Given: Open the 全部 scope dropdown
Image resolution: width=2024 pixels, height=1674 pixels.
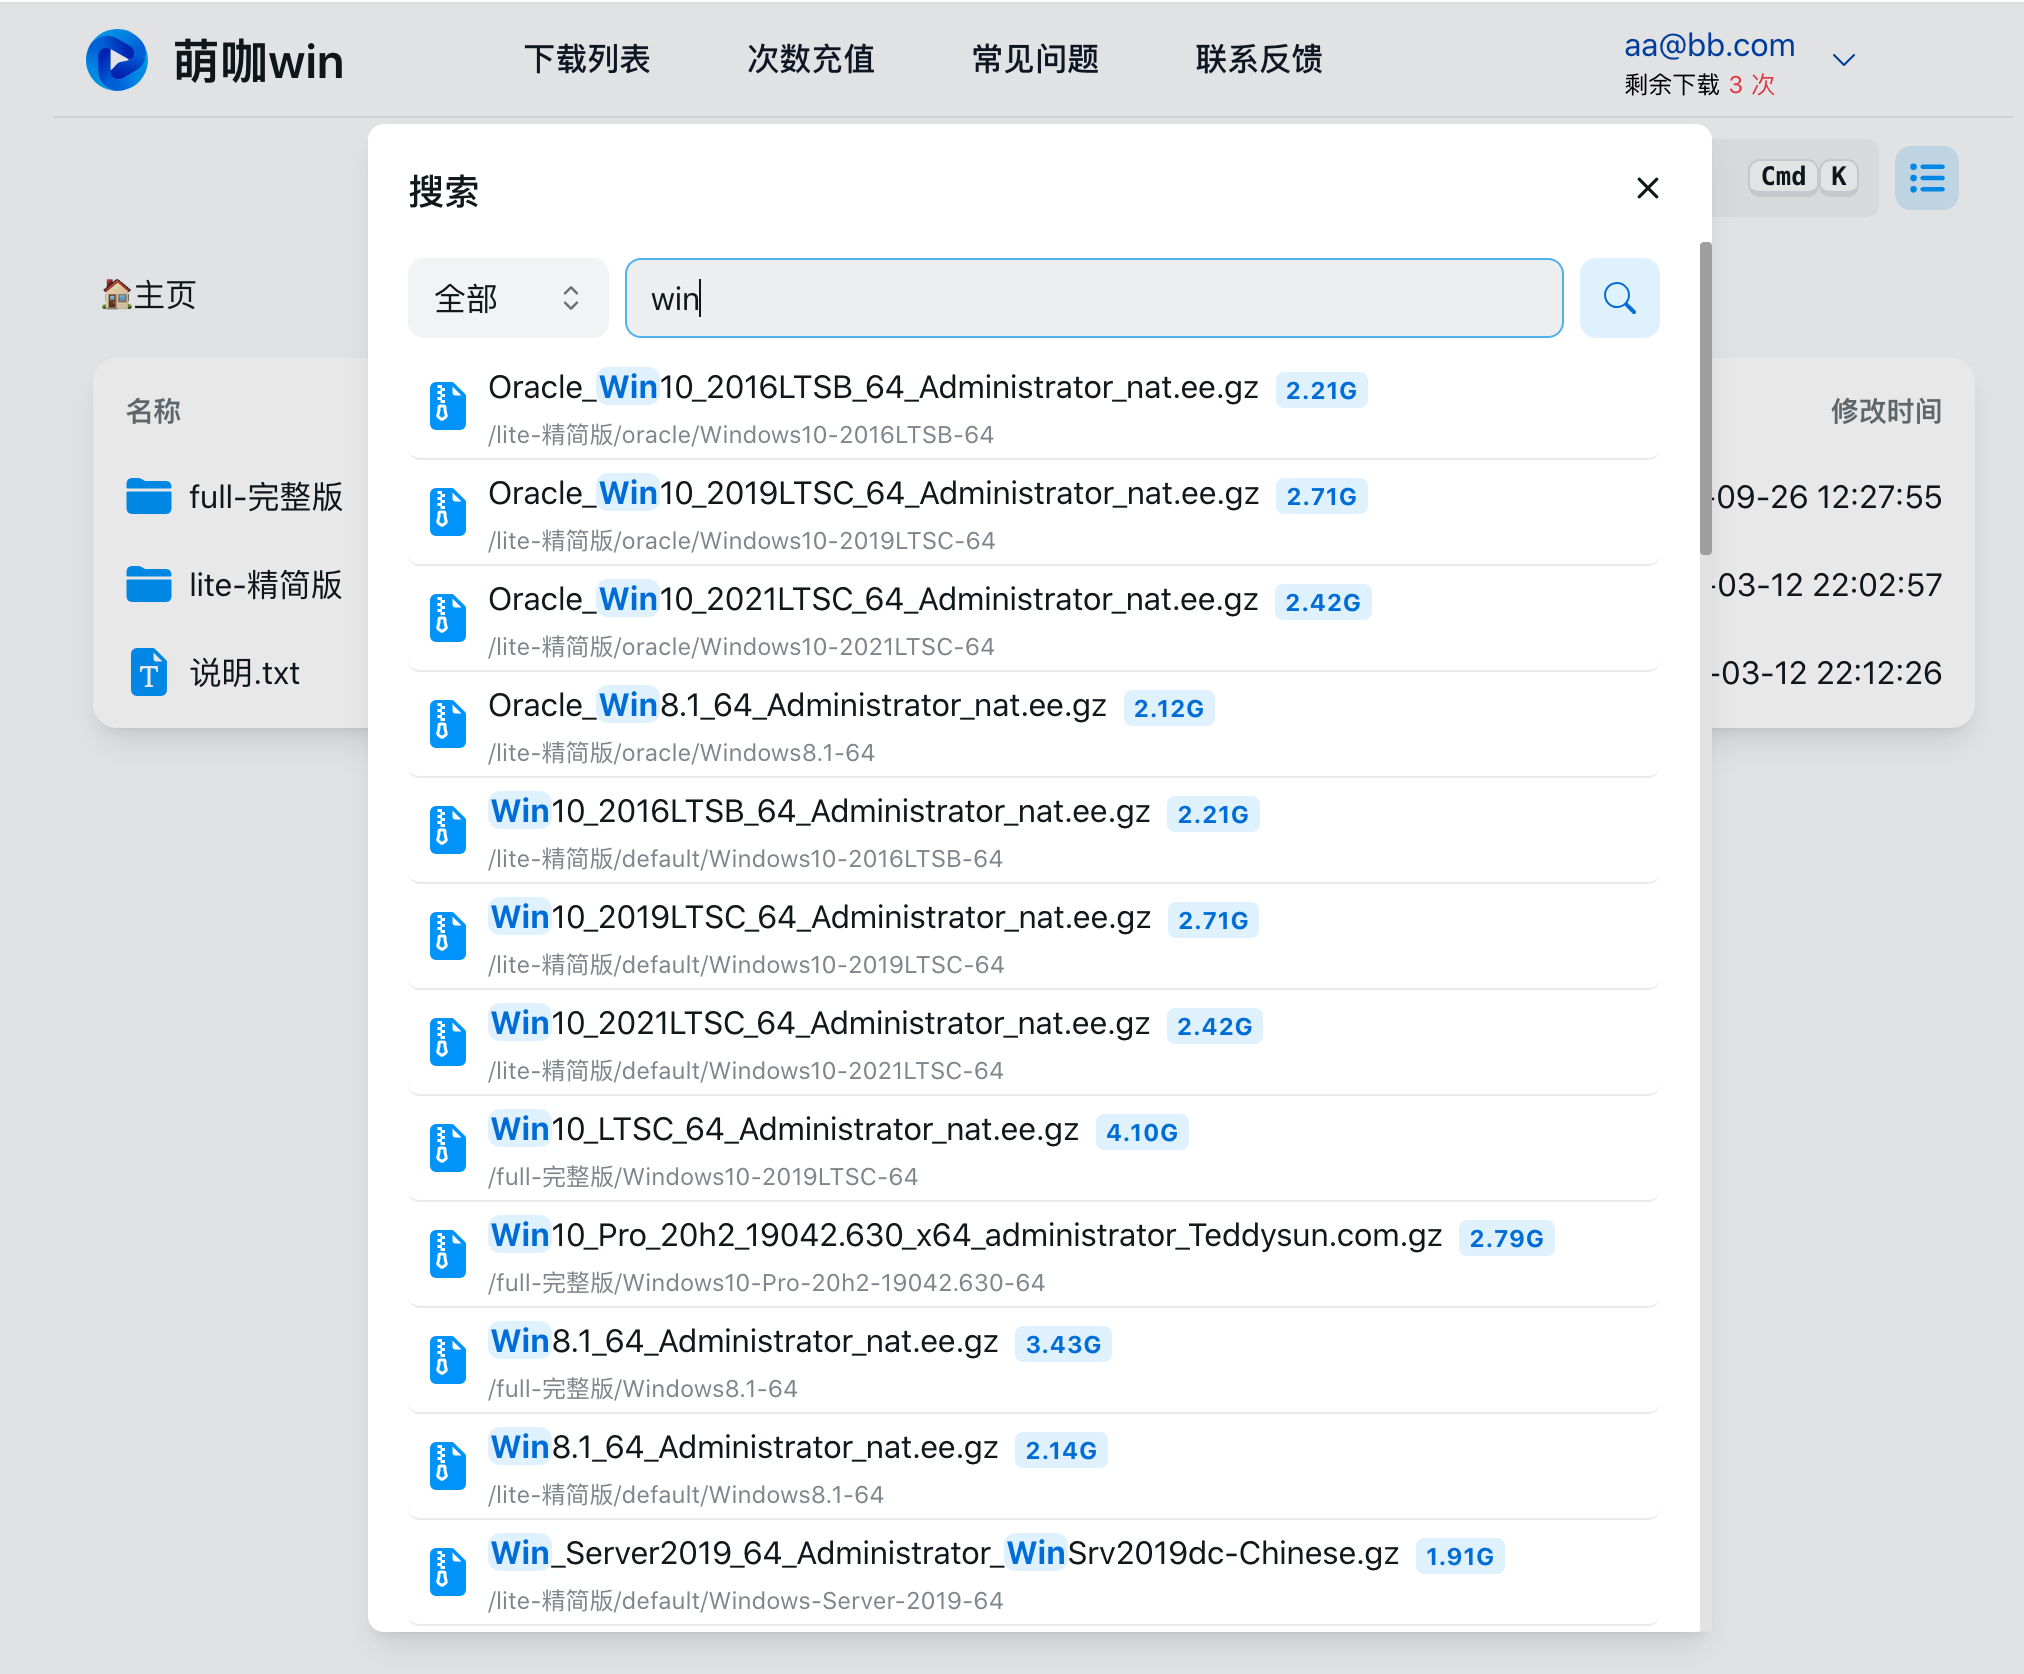Looking at the screenshot, I should pos(508,298).
